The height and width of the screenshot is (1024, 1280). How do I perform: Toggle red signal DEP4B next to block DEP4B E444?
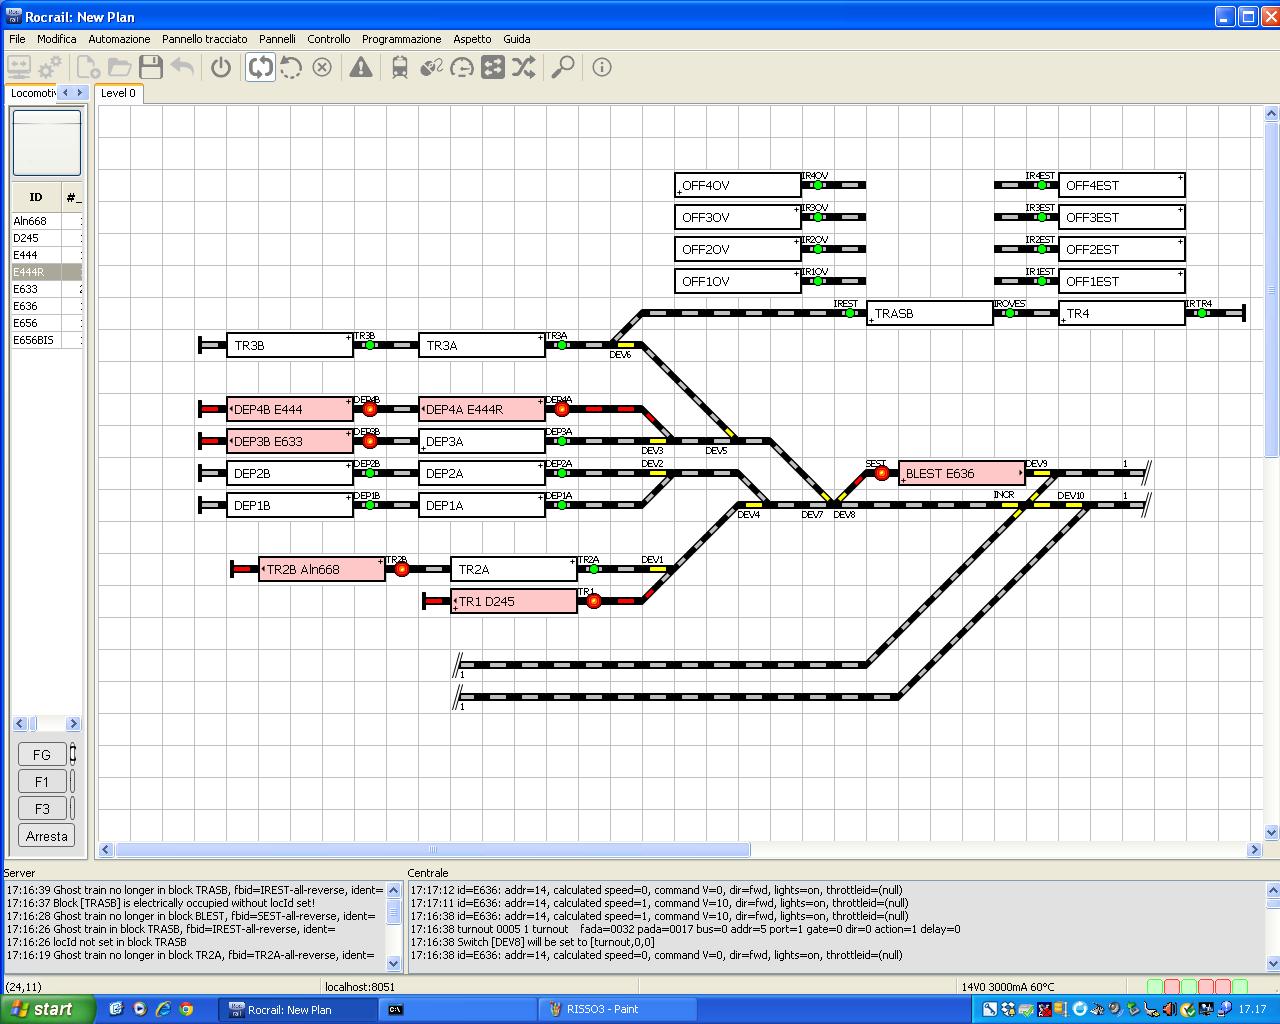[369, 409]
